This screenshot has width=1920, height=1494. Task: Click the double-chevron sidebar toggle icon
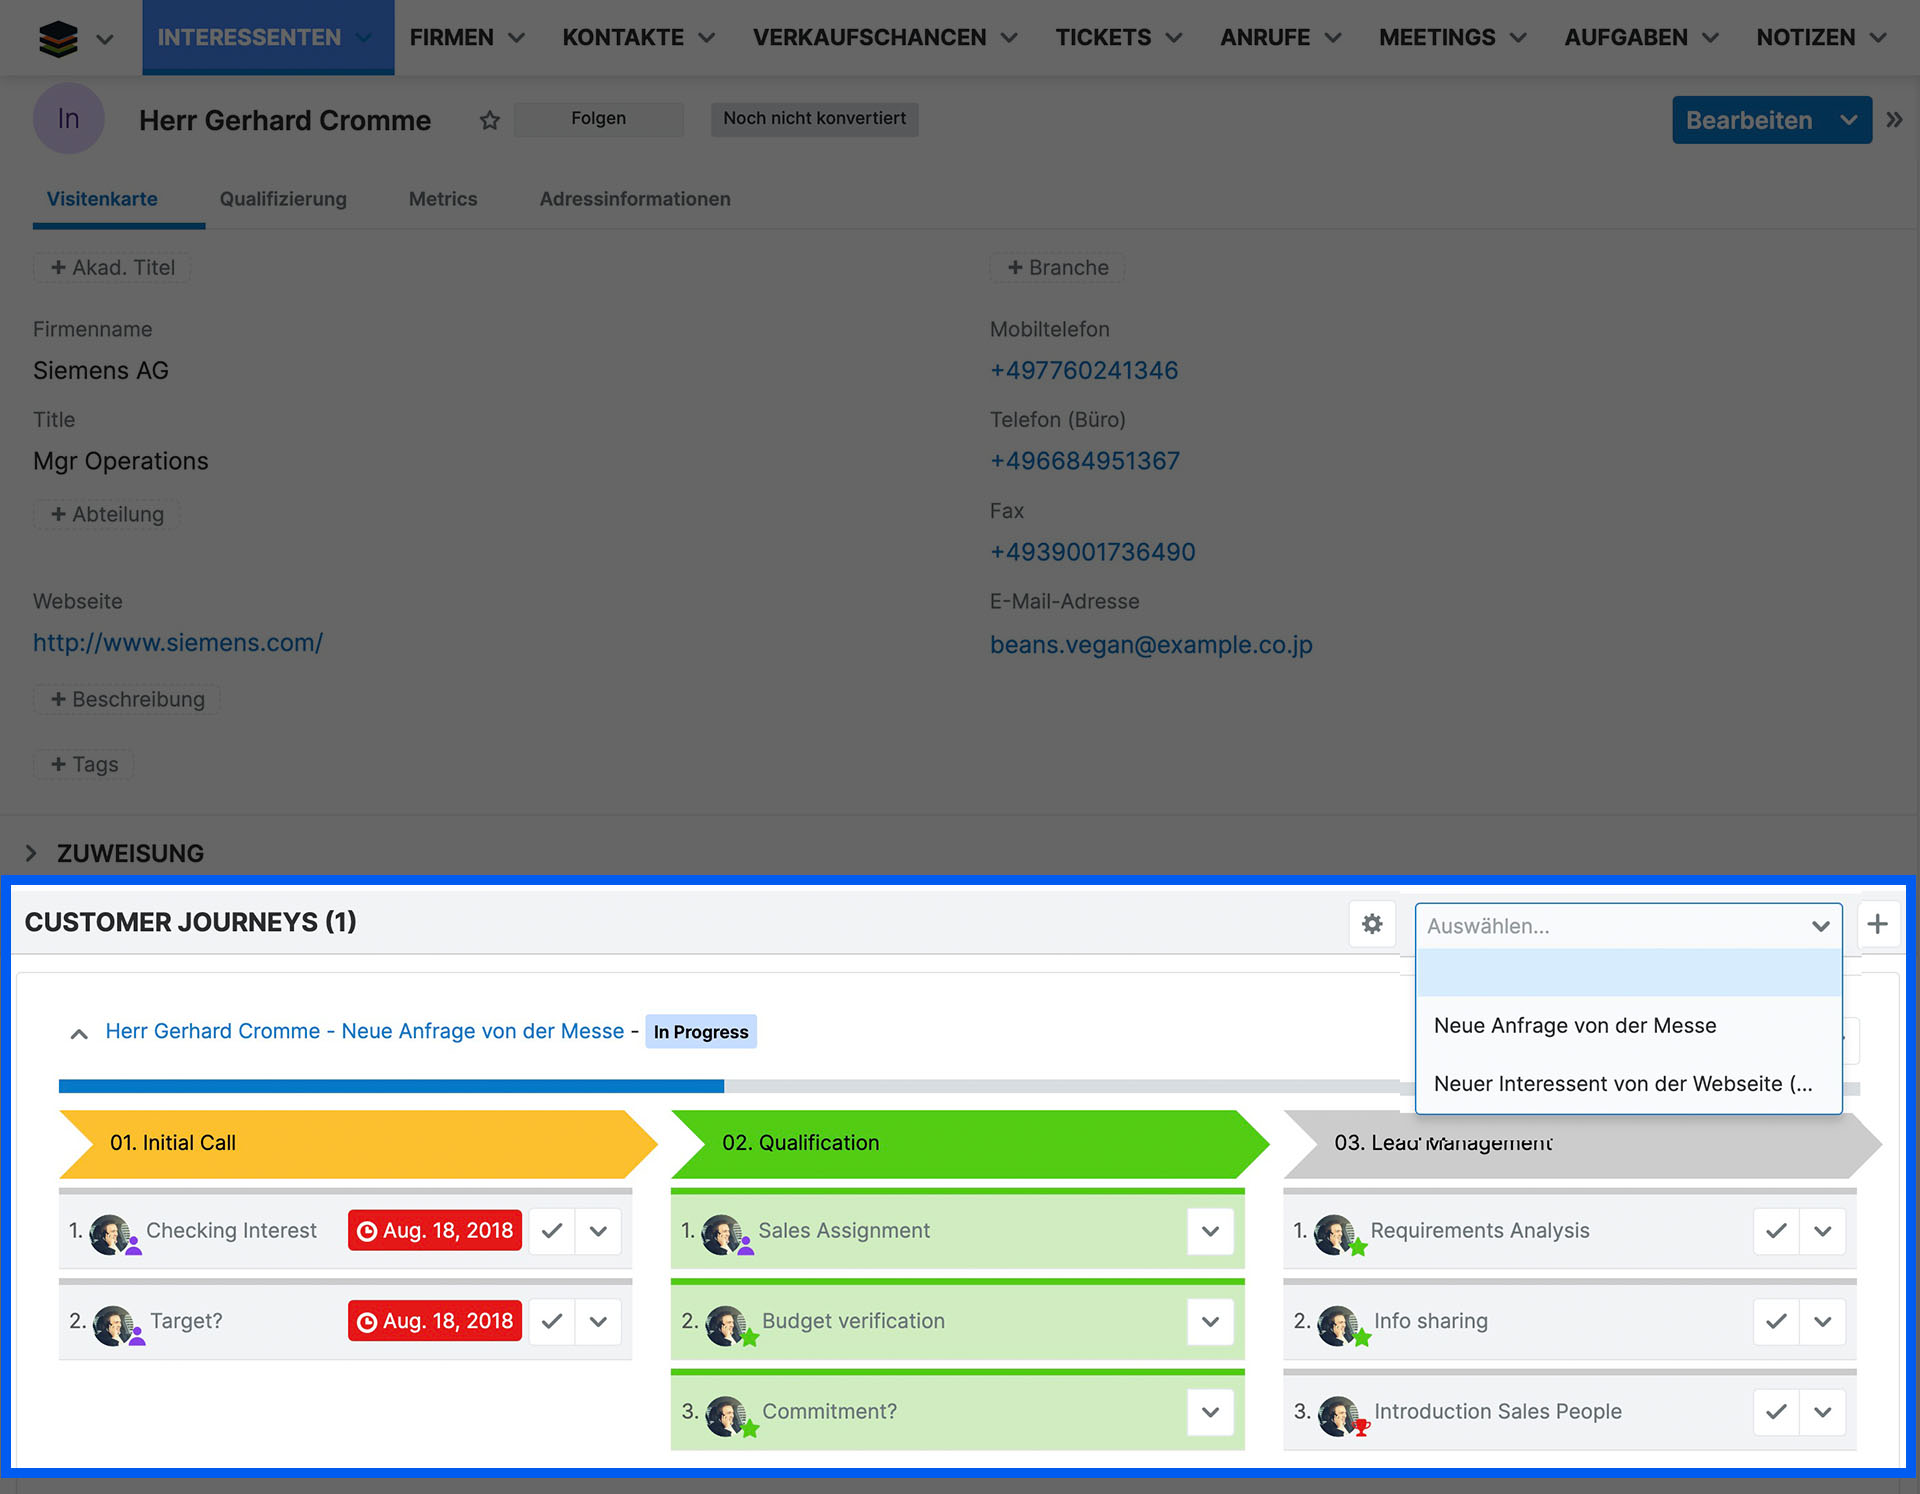click(1894, 120)
